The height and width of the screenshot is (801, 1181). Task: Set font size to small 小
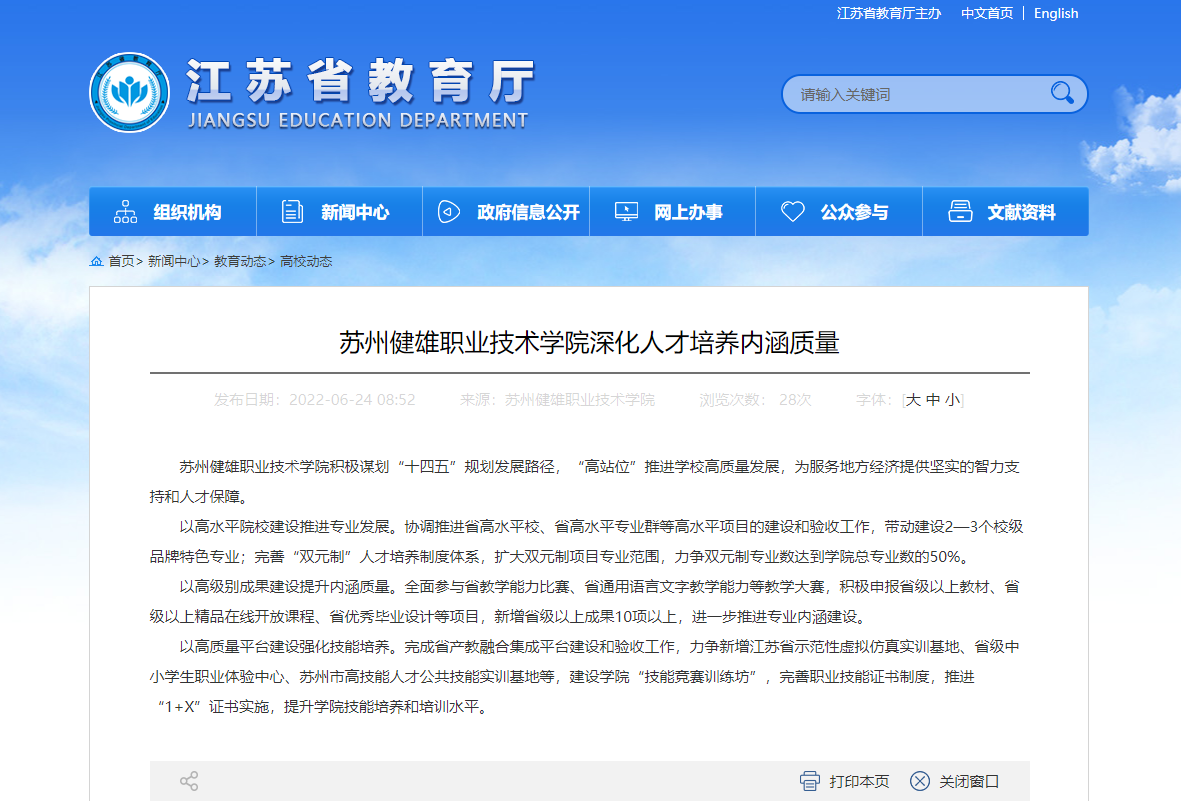[x=952, y=400]
